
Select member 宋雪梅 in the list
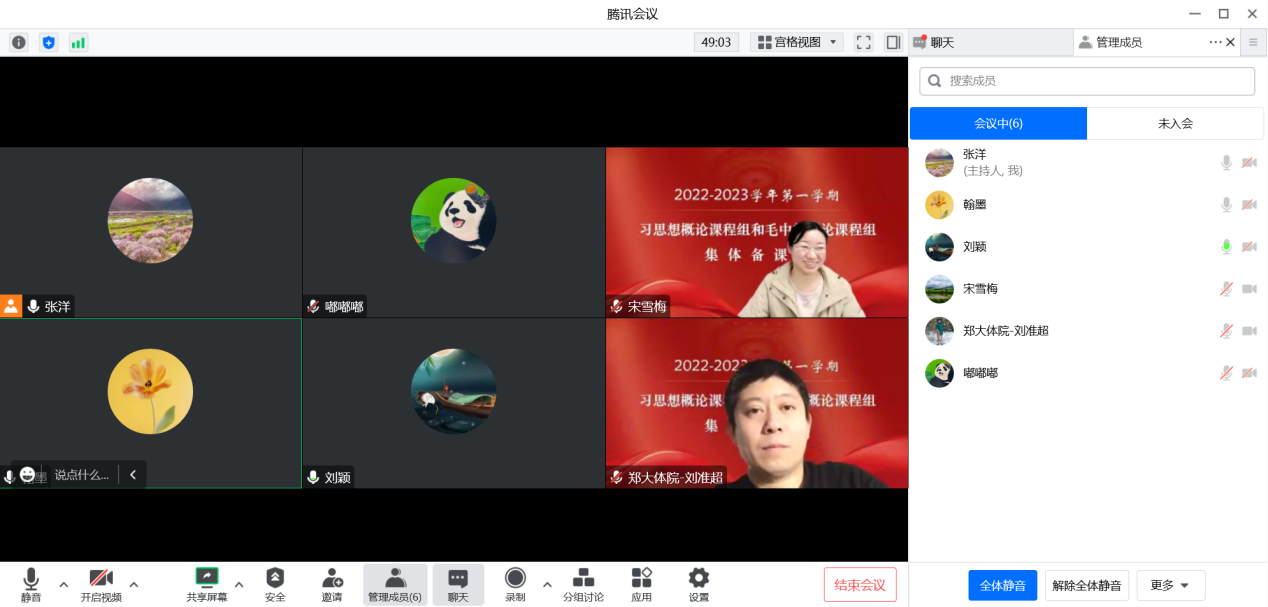point(1087,288)
